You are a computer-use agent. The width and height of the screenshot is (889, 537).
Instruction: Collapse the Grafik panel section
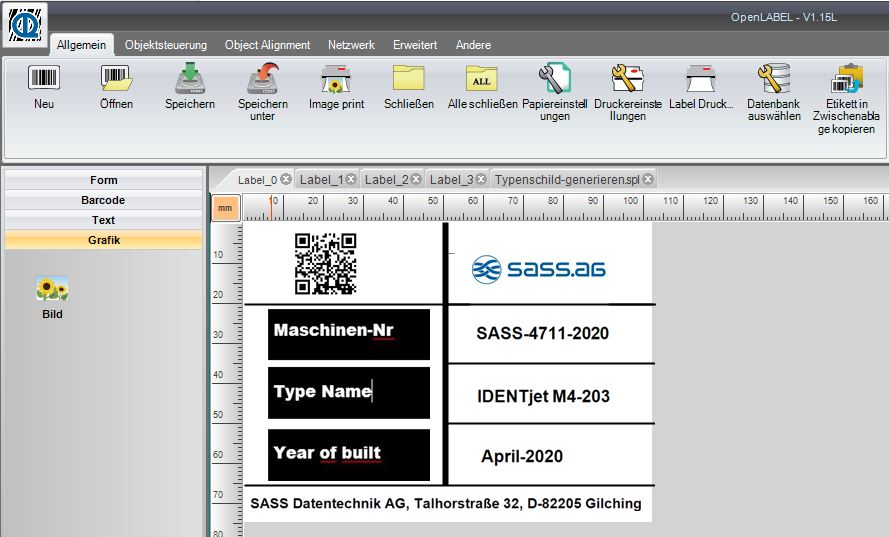pyautogui.click(x=103, y=240)
